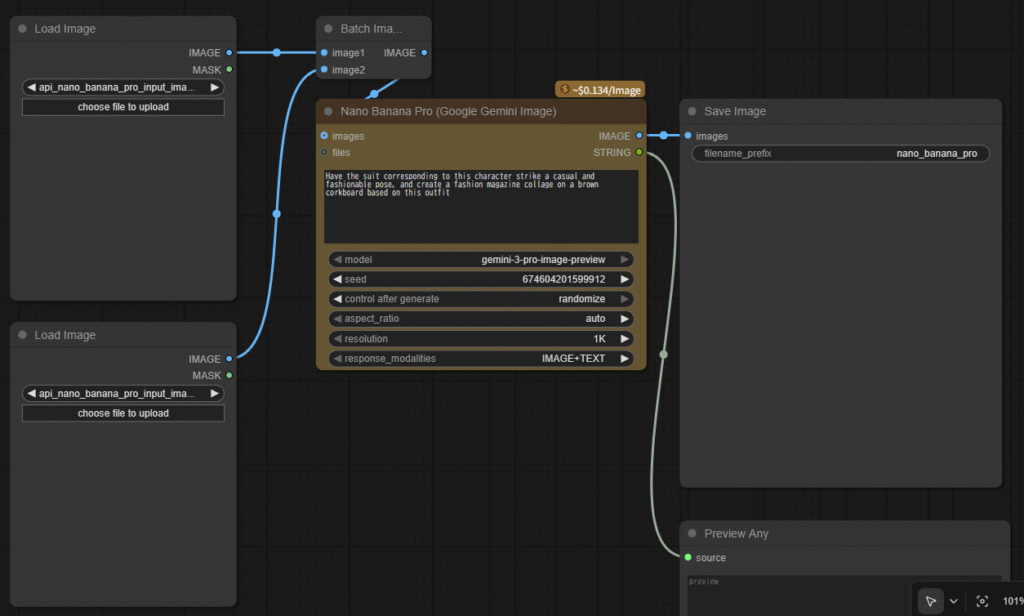This screenshot has height=616, width=1024.
Task: Click the Preview Any source input port
Action: [688, 557]
